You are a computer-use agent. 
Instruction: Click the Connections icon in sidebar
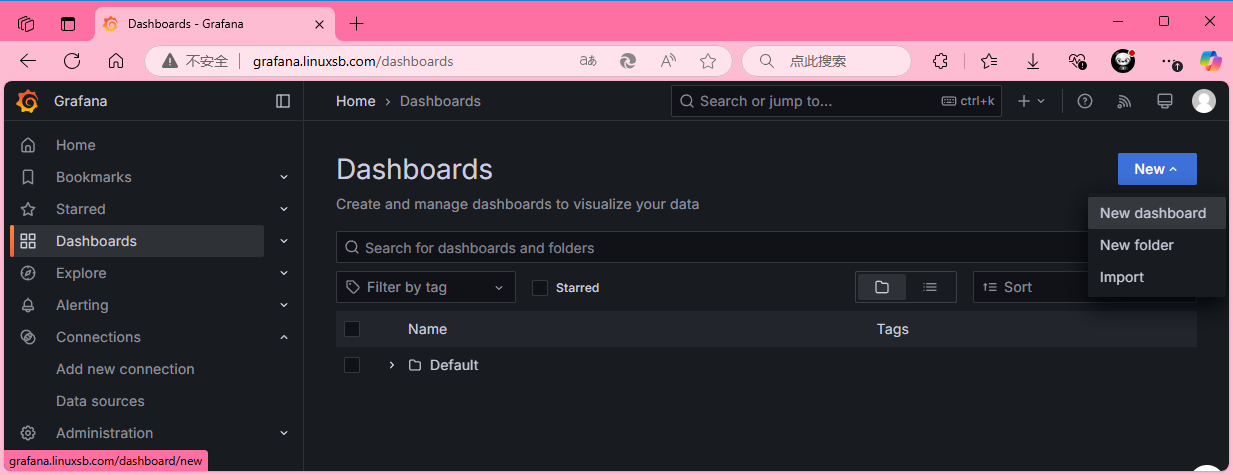coord(28,337)
